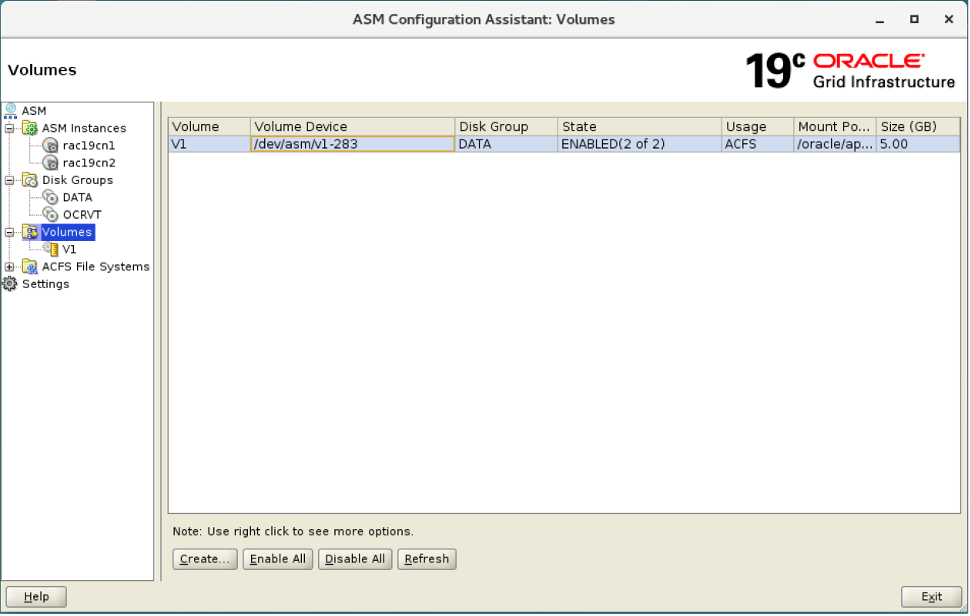
Task: Sort by the Usage column header
Action: [x=757, y=127]
